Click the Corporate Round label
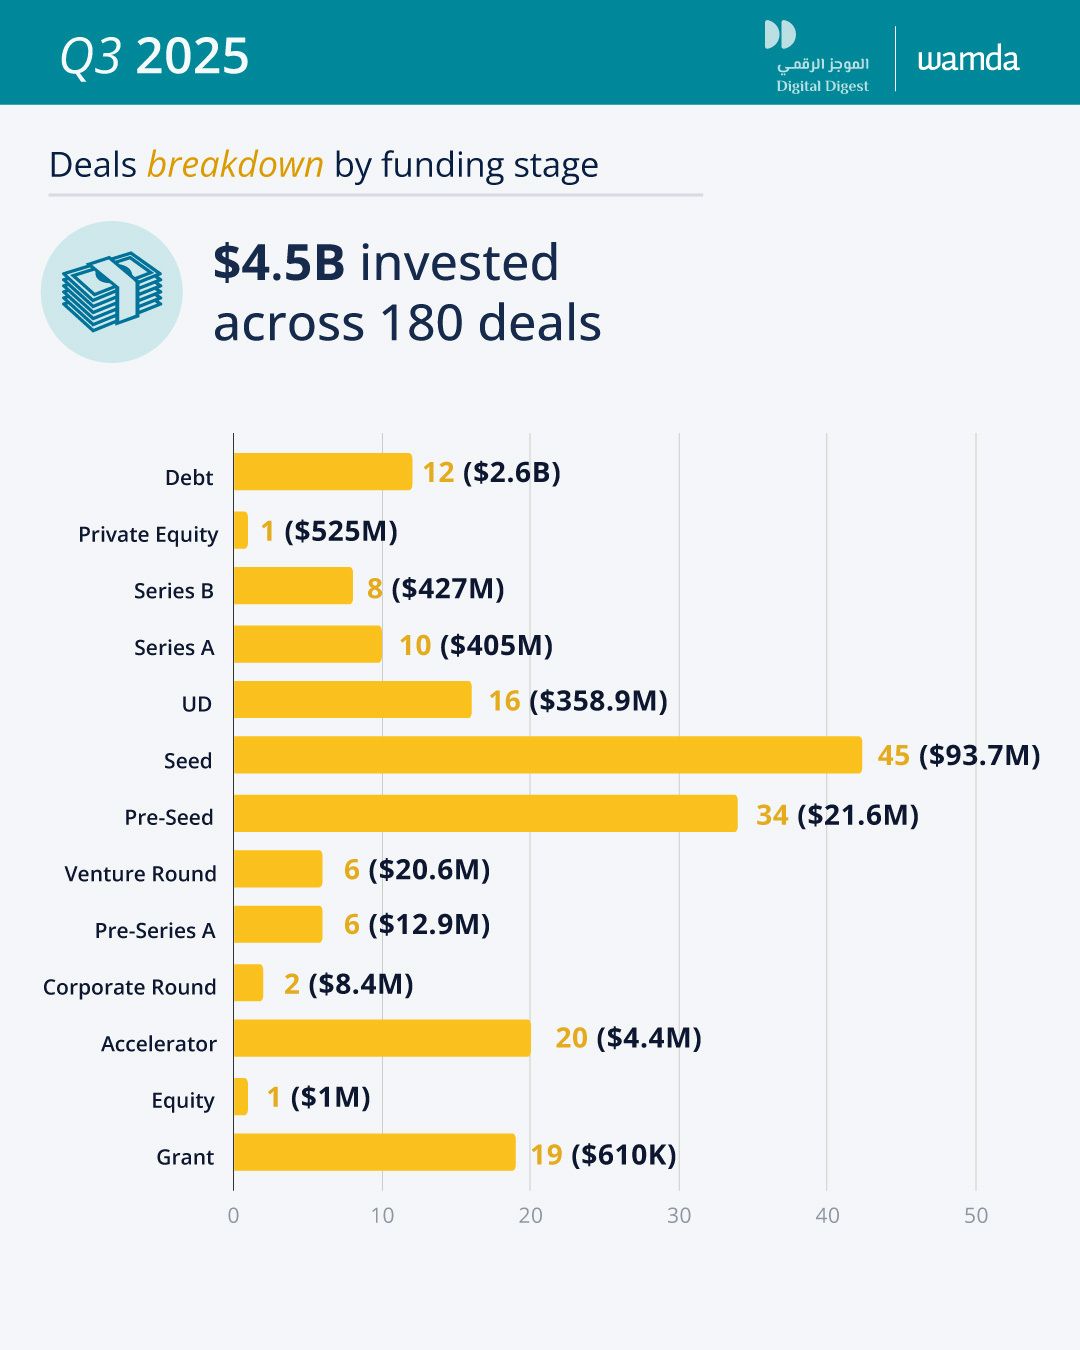The height and width of the screenshot is (1350, 1080). tap(129, 987)
